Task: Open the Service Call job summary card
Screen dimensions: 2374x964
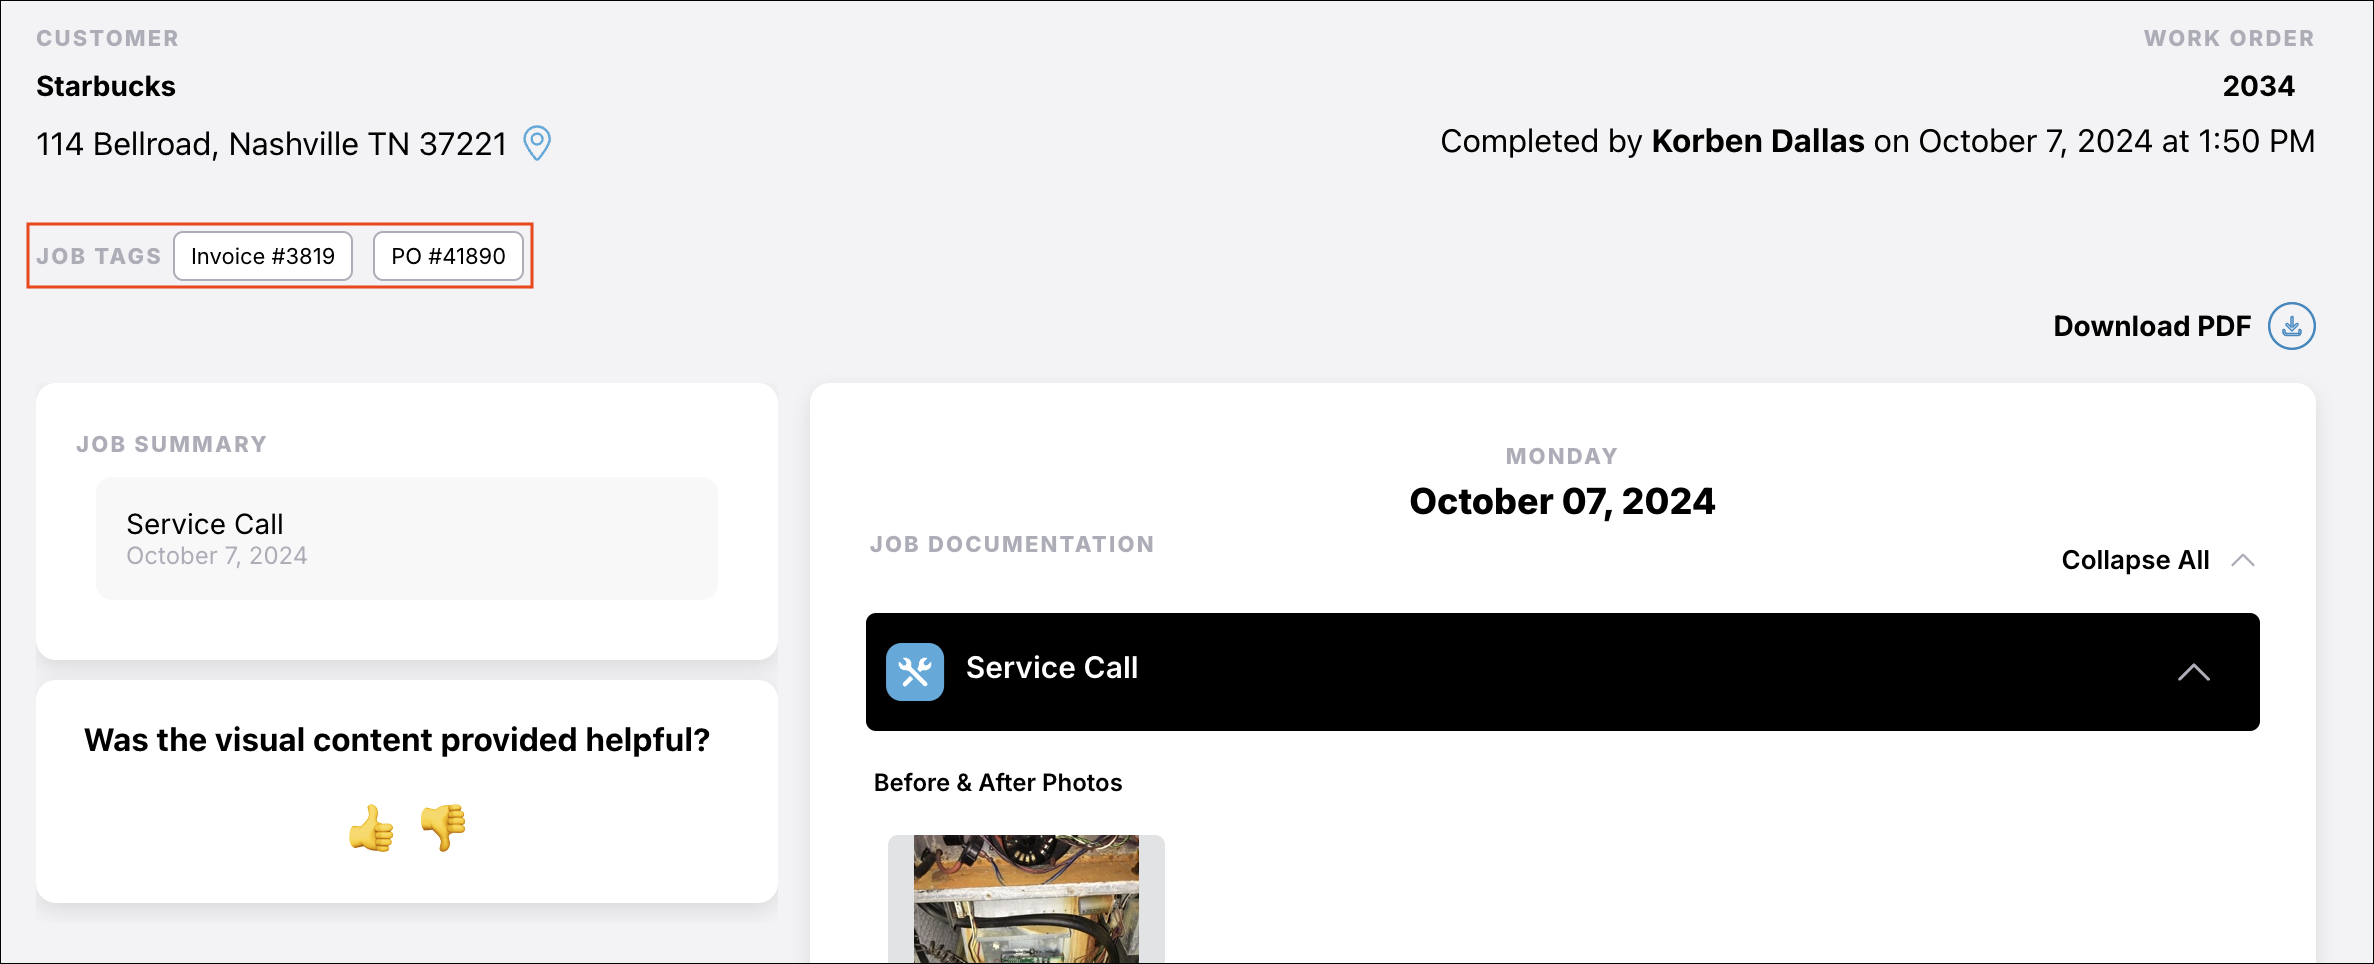Action: (x=406, y=538)
